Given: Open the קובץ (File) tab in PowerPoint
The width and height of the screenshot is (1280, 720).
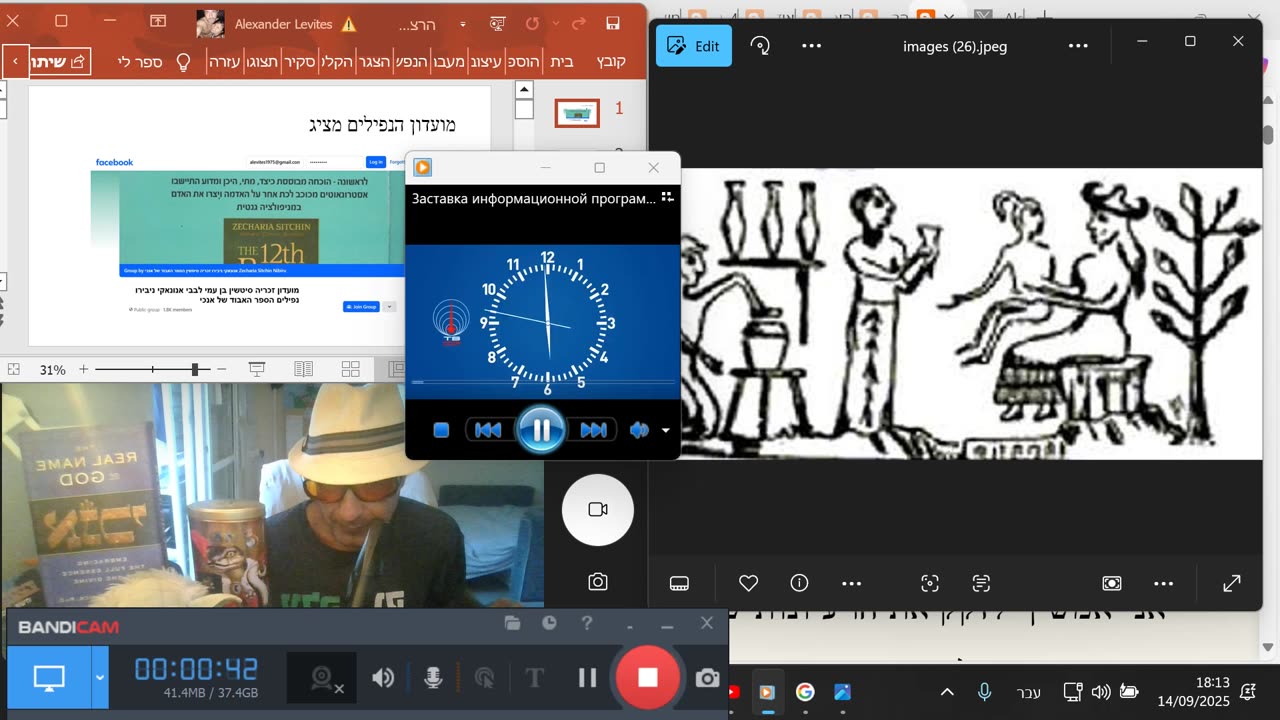Looking at the screenshot, I should pyautogui.click(x=611, y=61).
